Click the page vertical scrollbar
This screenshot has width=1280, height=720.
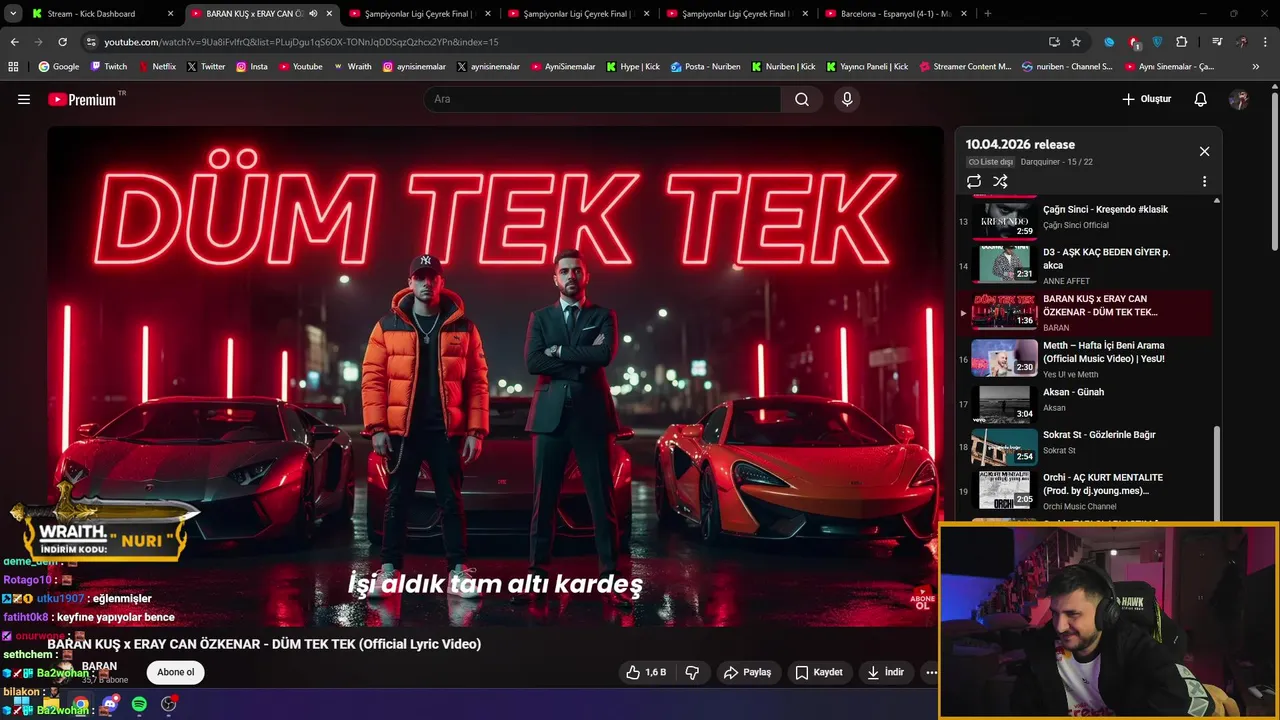(x=1275, y=170)
